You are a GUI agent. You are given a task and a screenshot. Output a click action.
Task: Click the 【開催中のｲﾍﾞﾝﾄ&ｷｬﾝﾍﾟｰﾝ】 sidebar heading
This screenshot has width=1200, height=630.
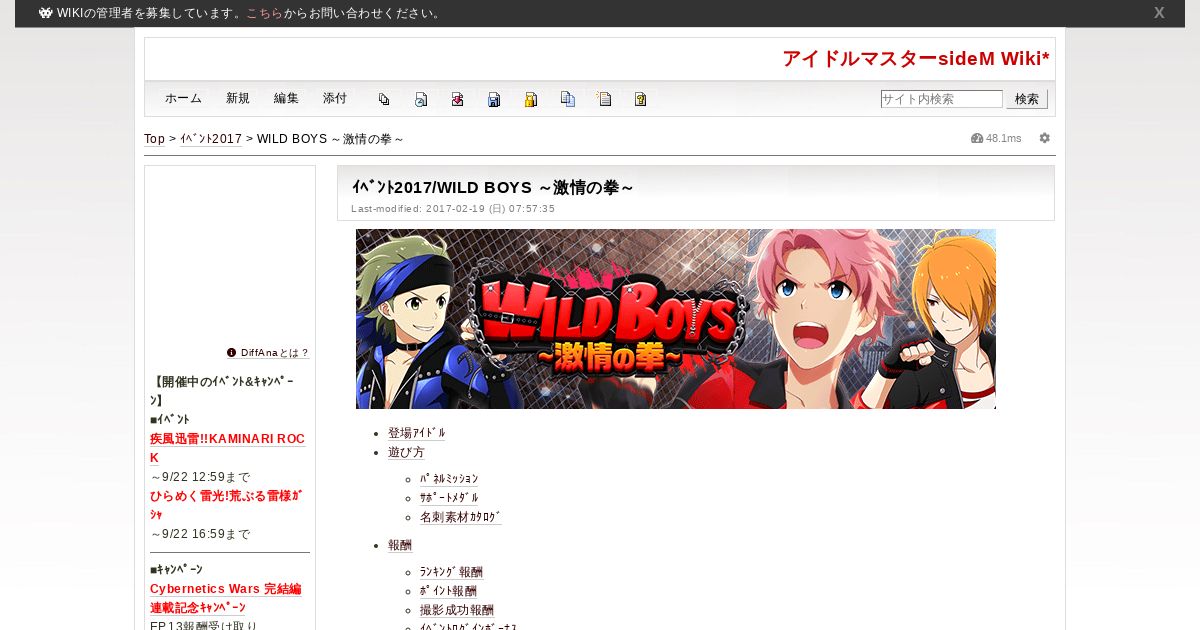point(222,391)
